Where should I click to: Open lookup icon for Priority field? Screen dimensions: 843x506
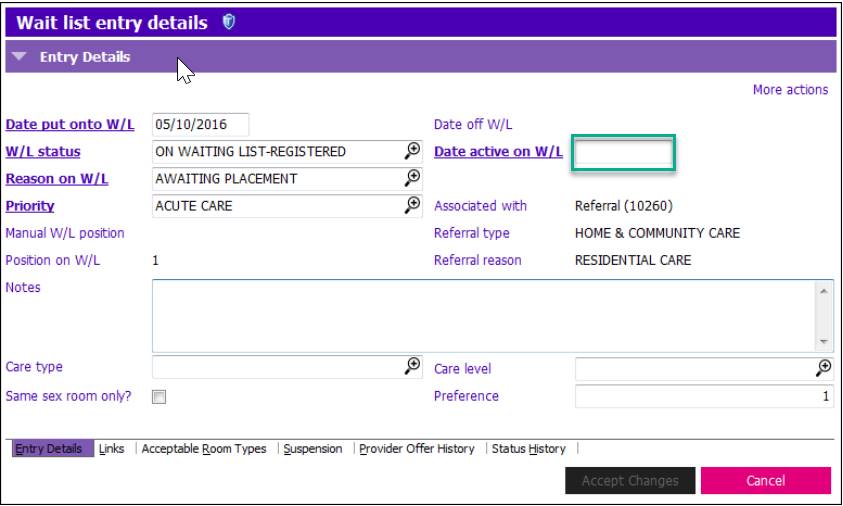pos(412,205)
